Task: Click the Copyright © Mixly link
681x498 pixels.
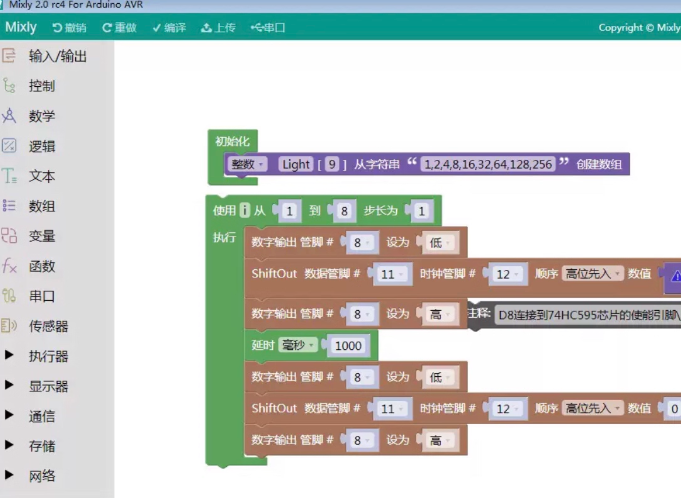Action: tap(638, 28)
